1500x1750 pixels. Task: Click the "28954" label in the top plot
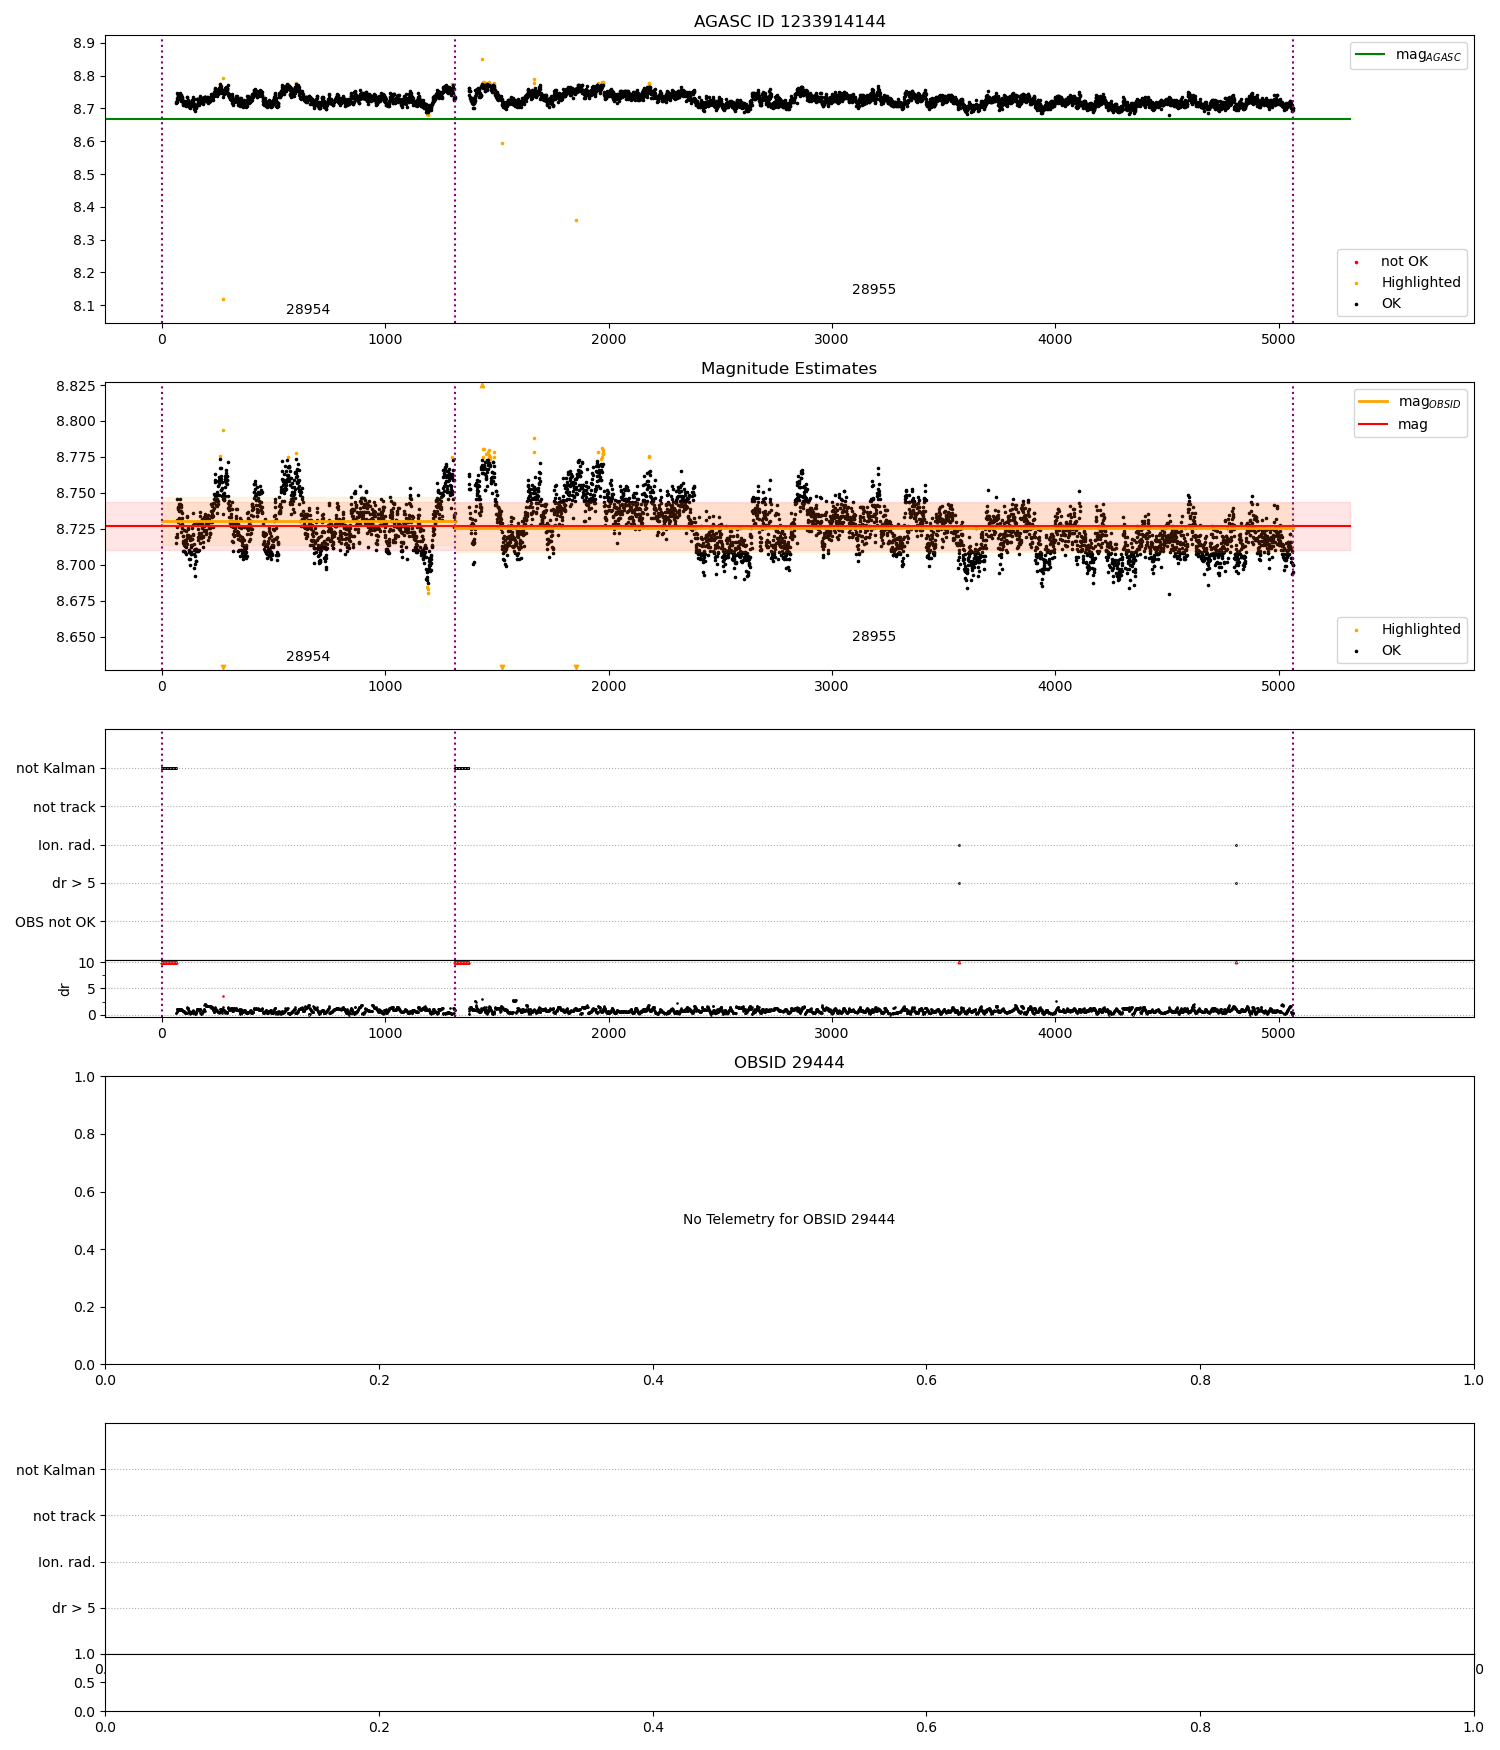click(x=308, y=310)
